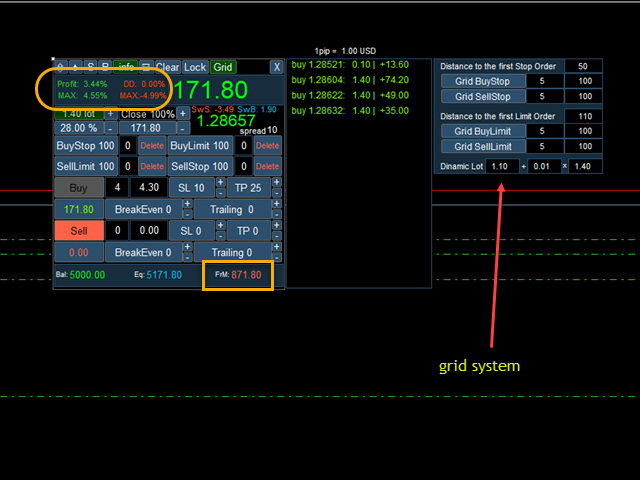Click plus beside Close 100%
Screen dimensions: 640x480
183,114
